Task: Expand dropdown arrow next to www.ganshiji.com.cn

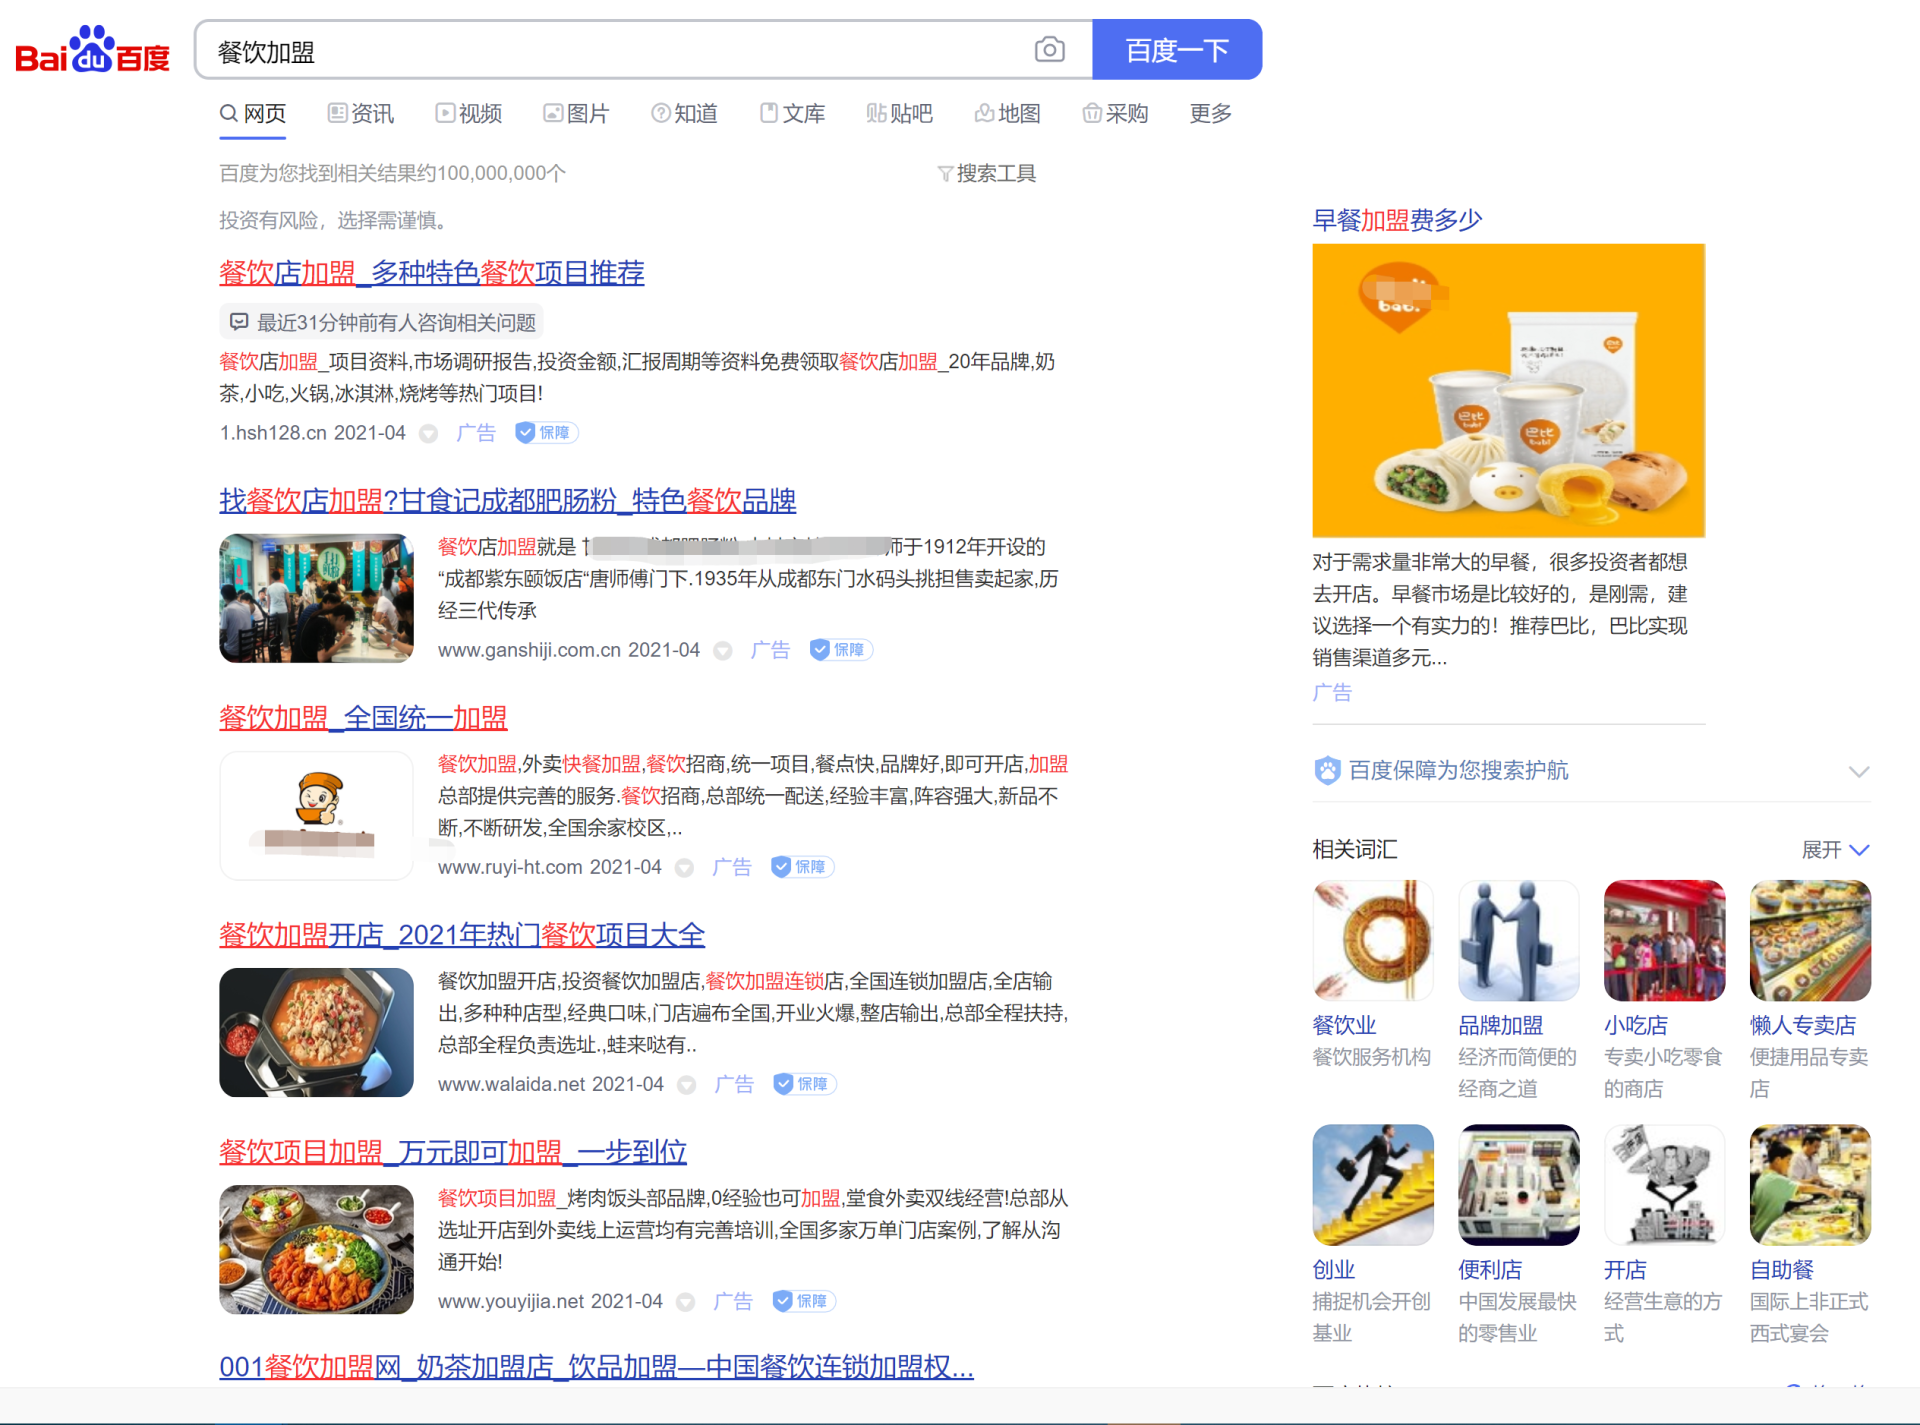Action: click(723, 651)
